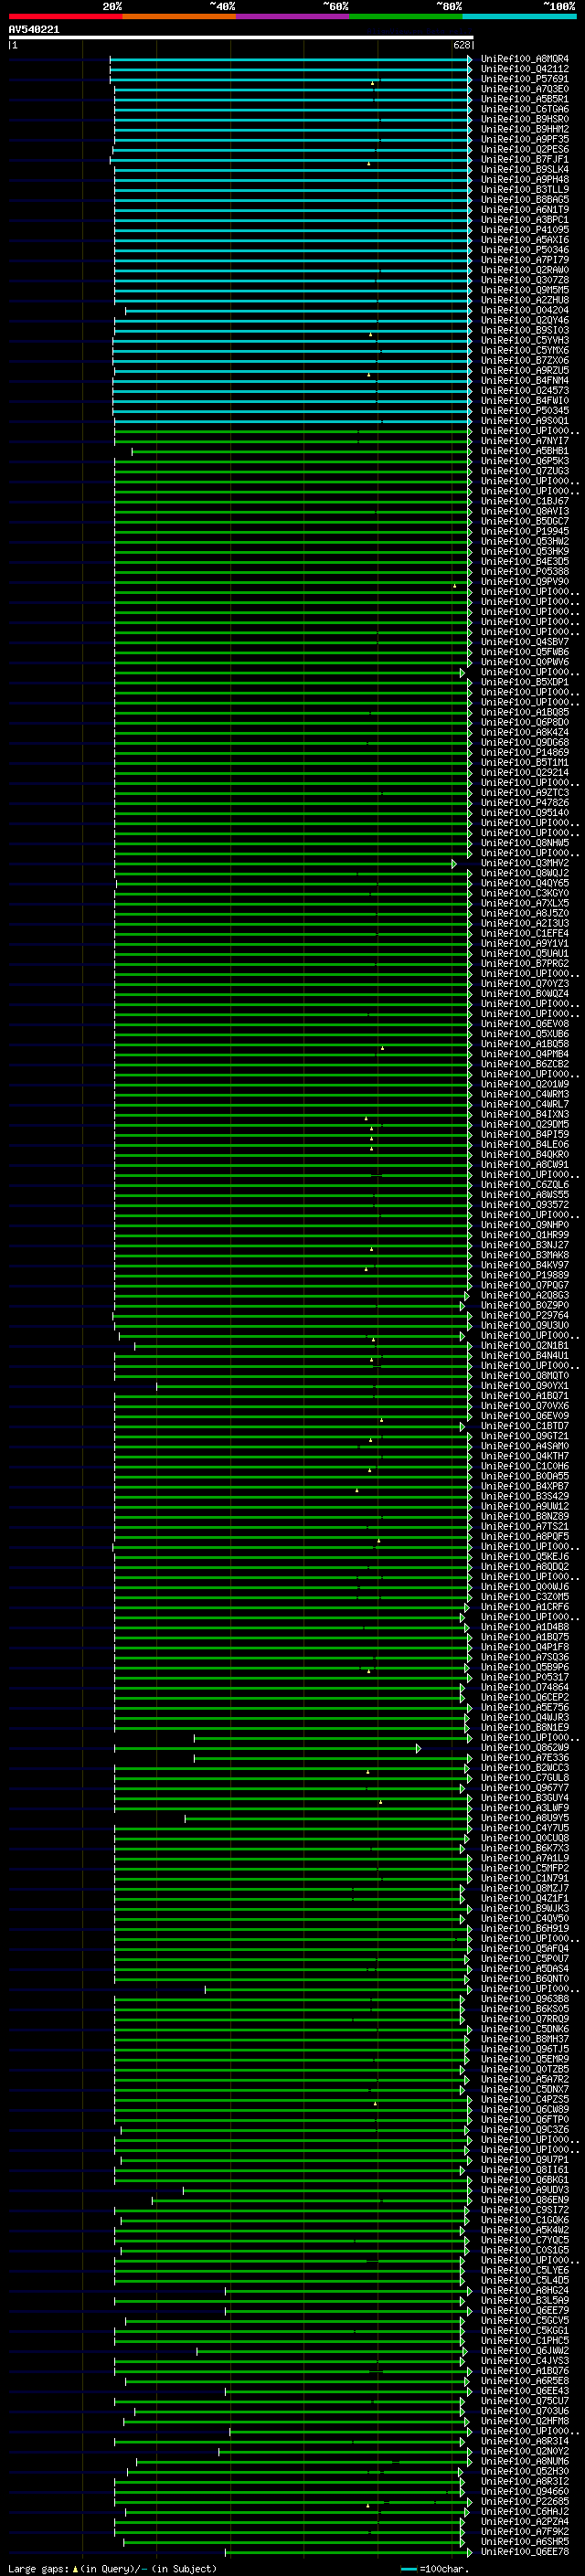Select the UniRef100_A9S0Q1 label

524,421
